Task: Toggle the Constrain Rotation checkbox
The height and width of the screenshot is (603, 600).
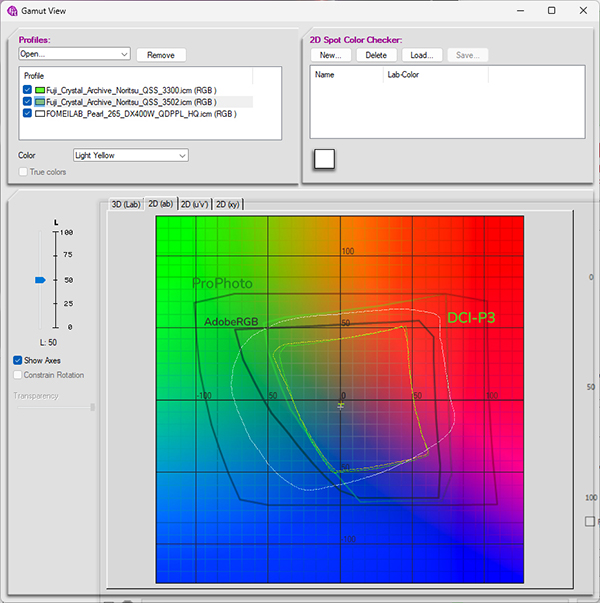Action: [17, 375]
